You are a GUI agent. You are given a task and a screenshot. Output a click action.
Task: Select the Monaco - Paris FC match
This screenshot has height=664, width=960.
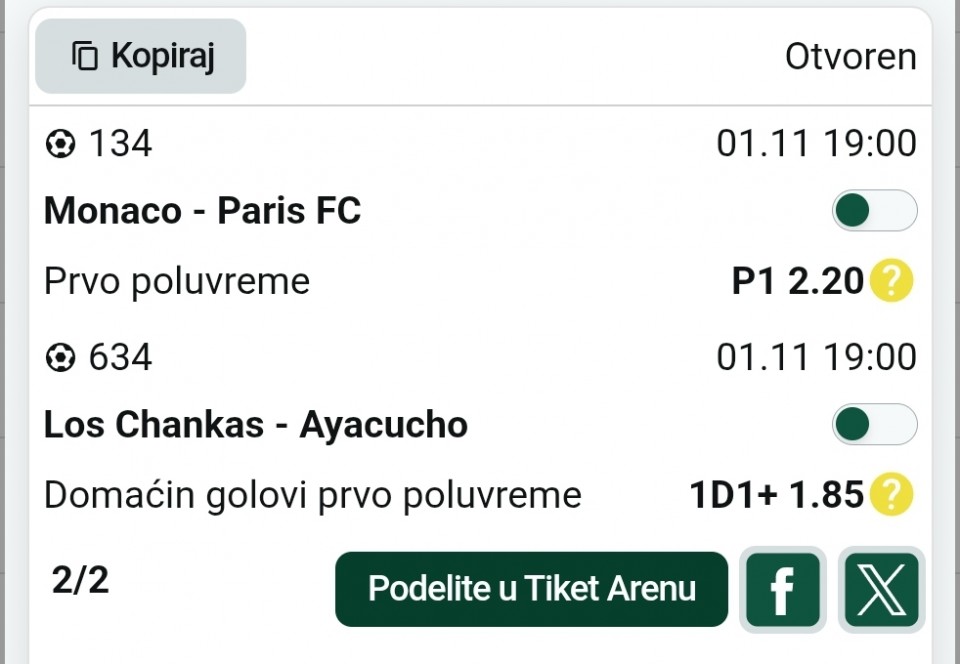[x=202, y=211]
